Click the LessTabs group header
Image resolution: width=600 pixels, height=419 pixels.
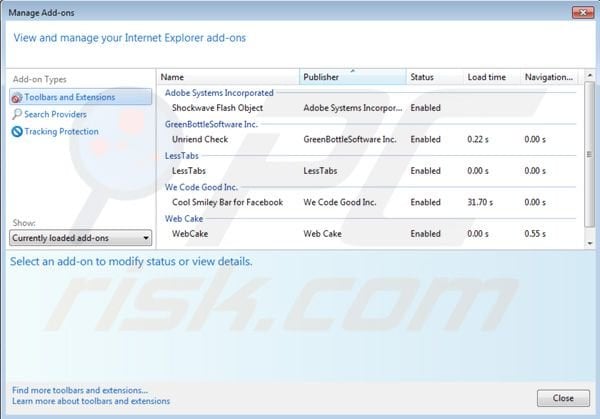pyautogui.click(x=182, y=155)
